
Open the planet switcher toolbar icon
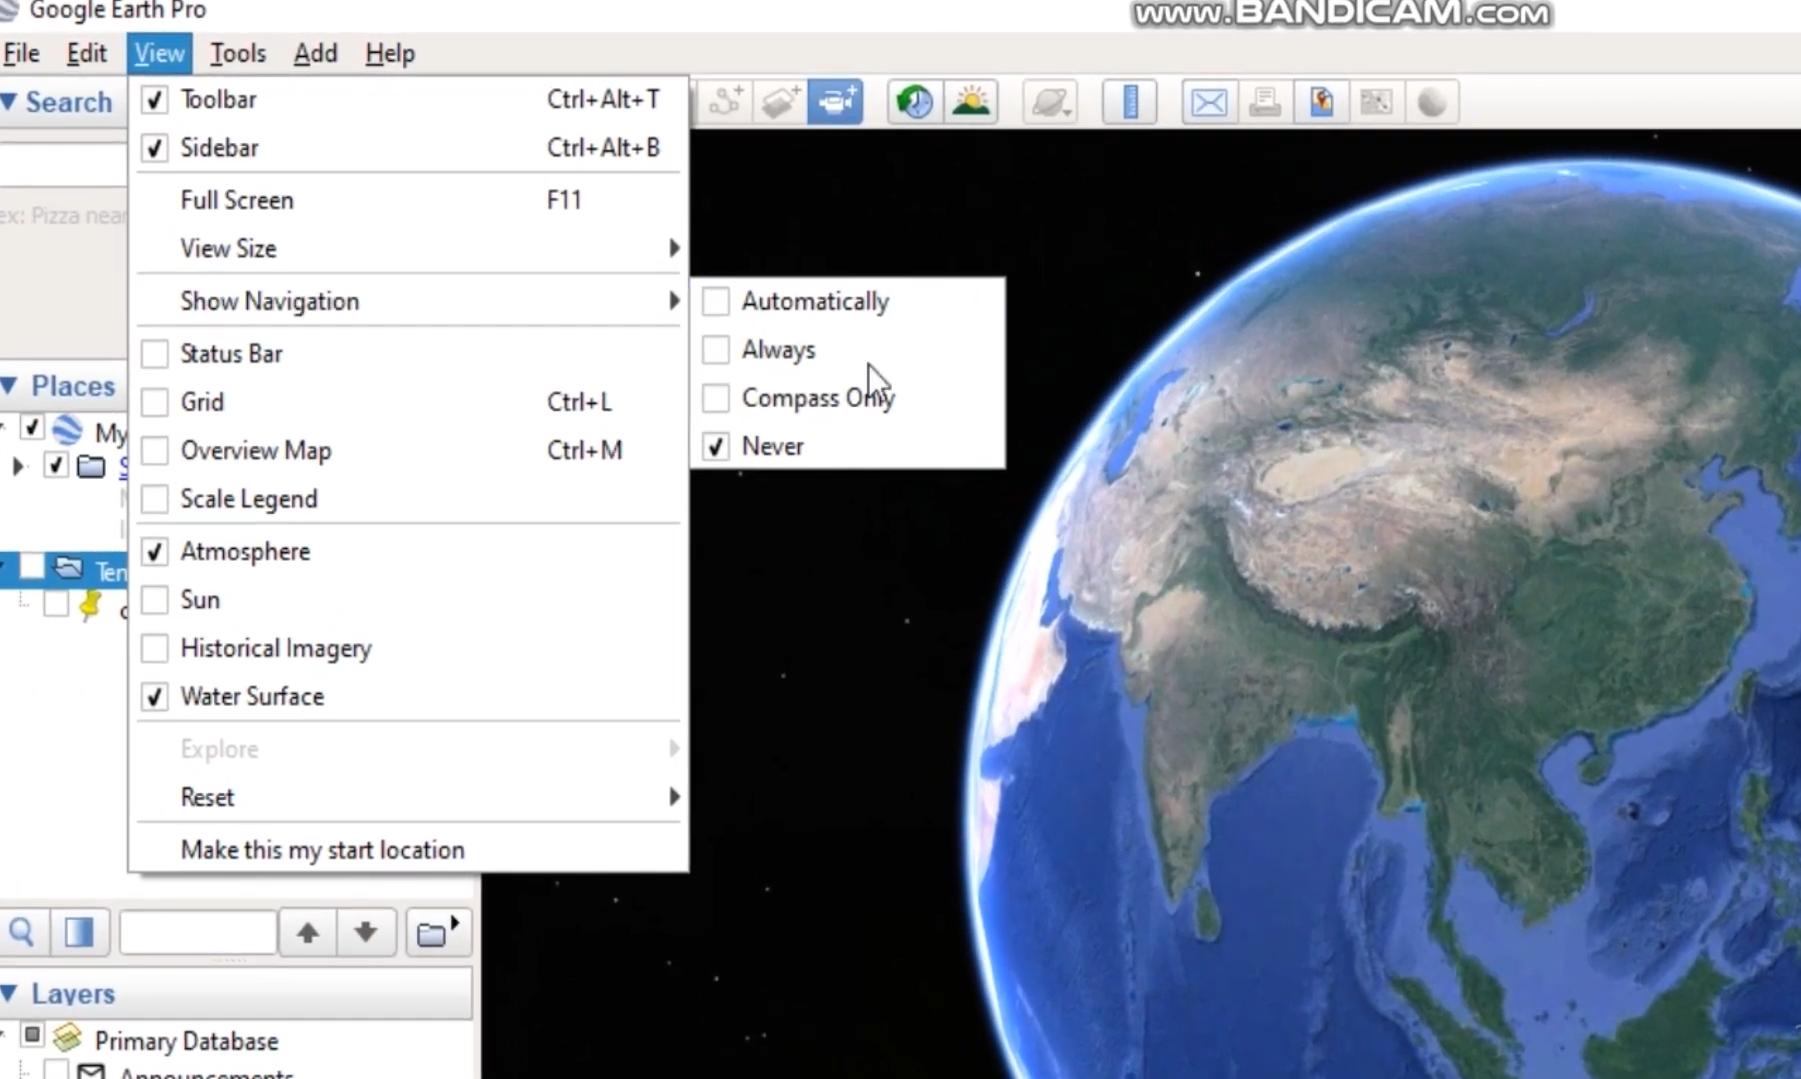1049,102
